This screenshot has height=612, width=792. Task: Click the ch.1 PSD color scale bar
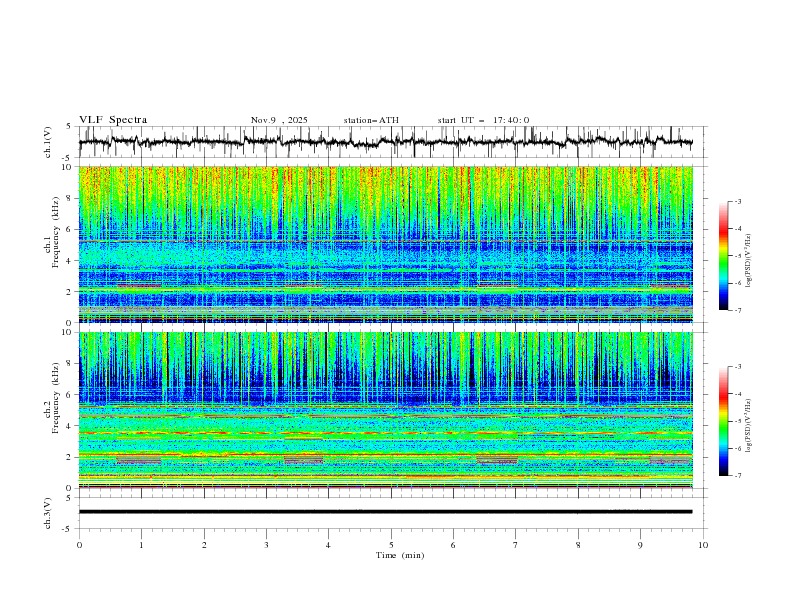[724, 256]
